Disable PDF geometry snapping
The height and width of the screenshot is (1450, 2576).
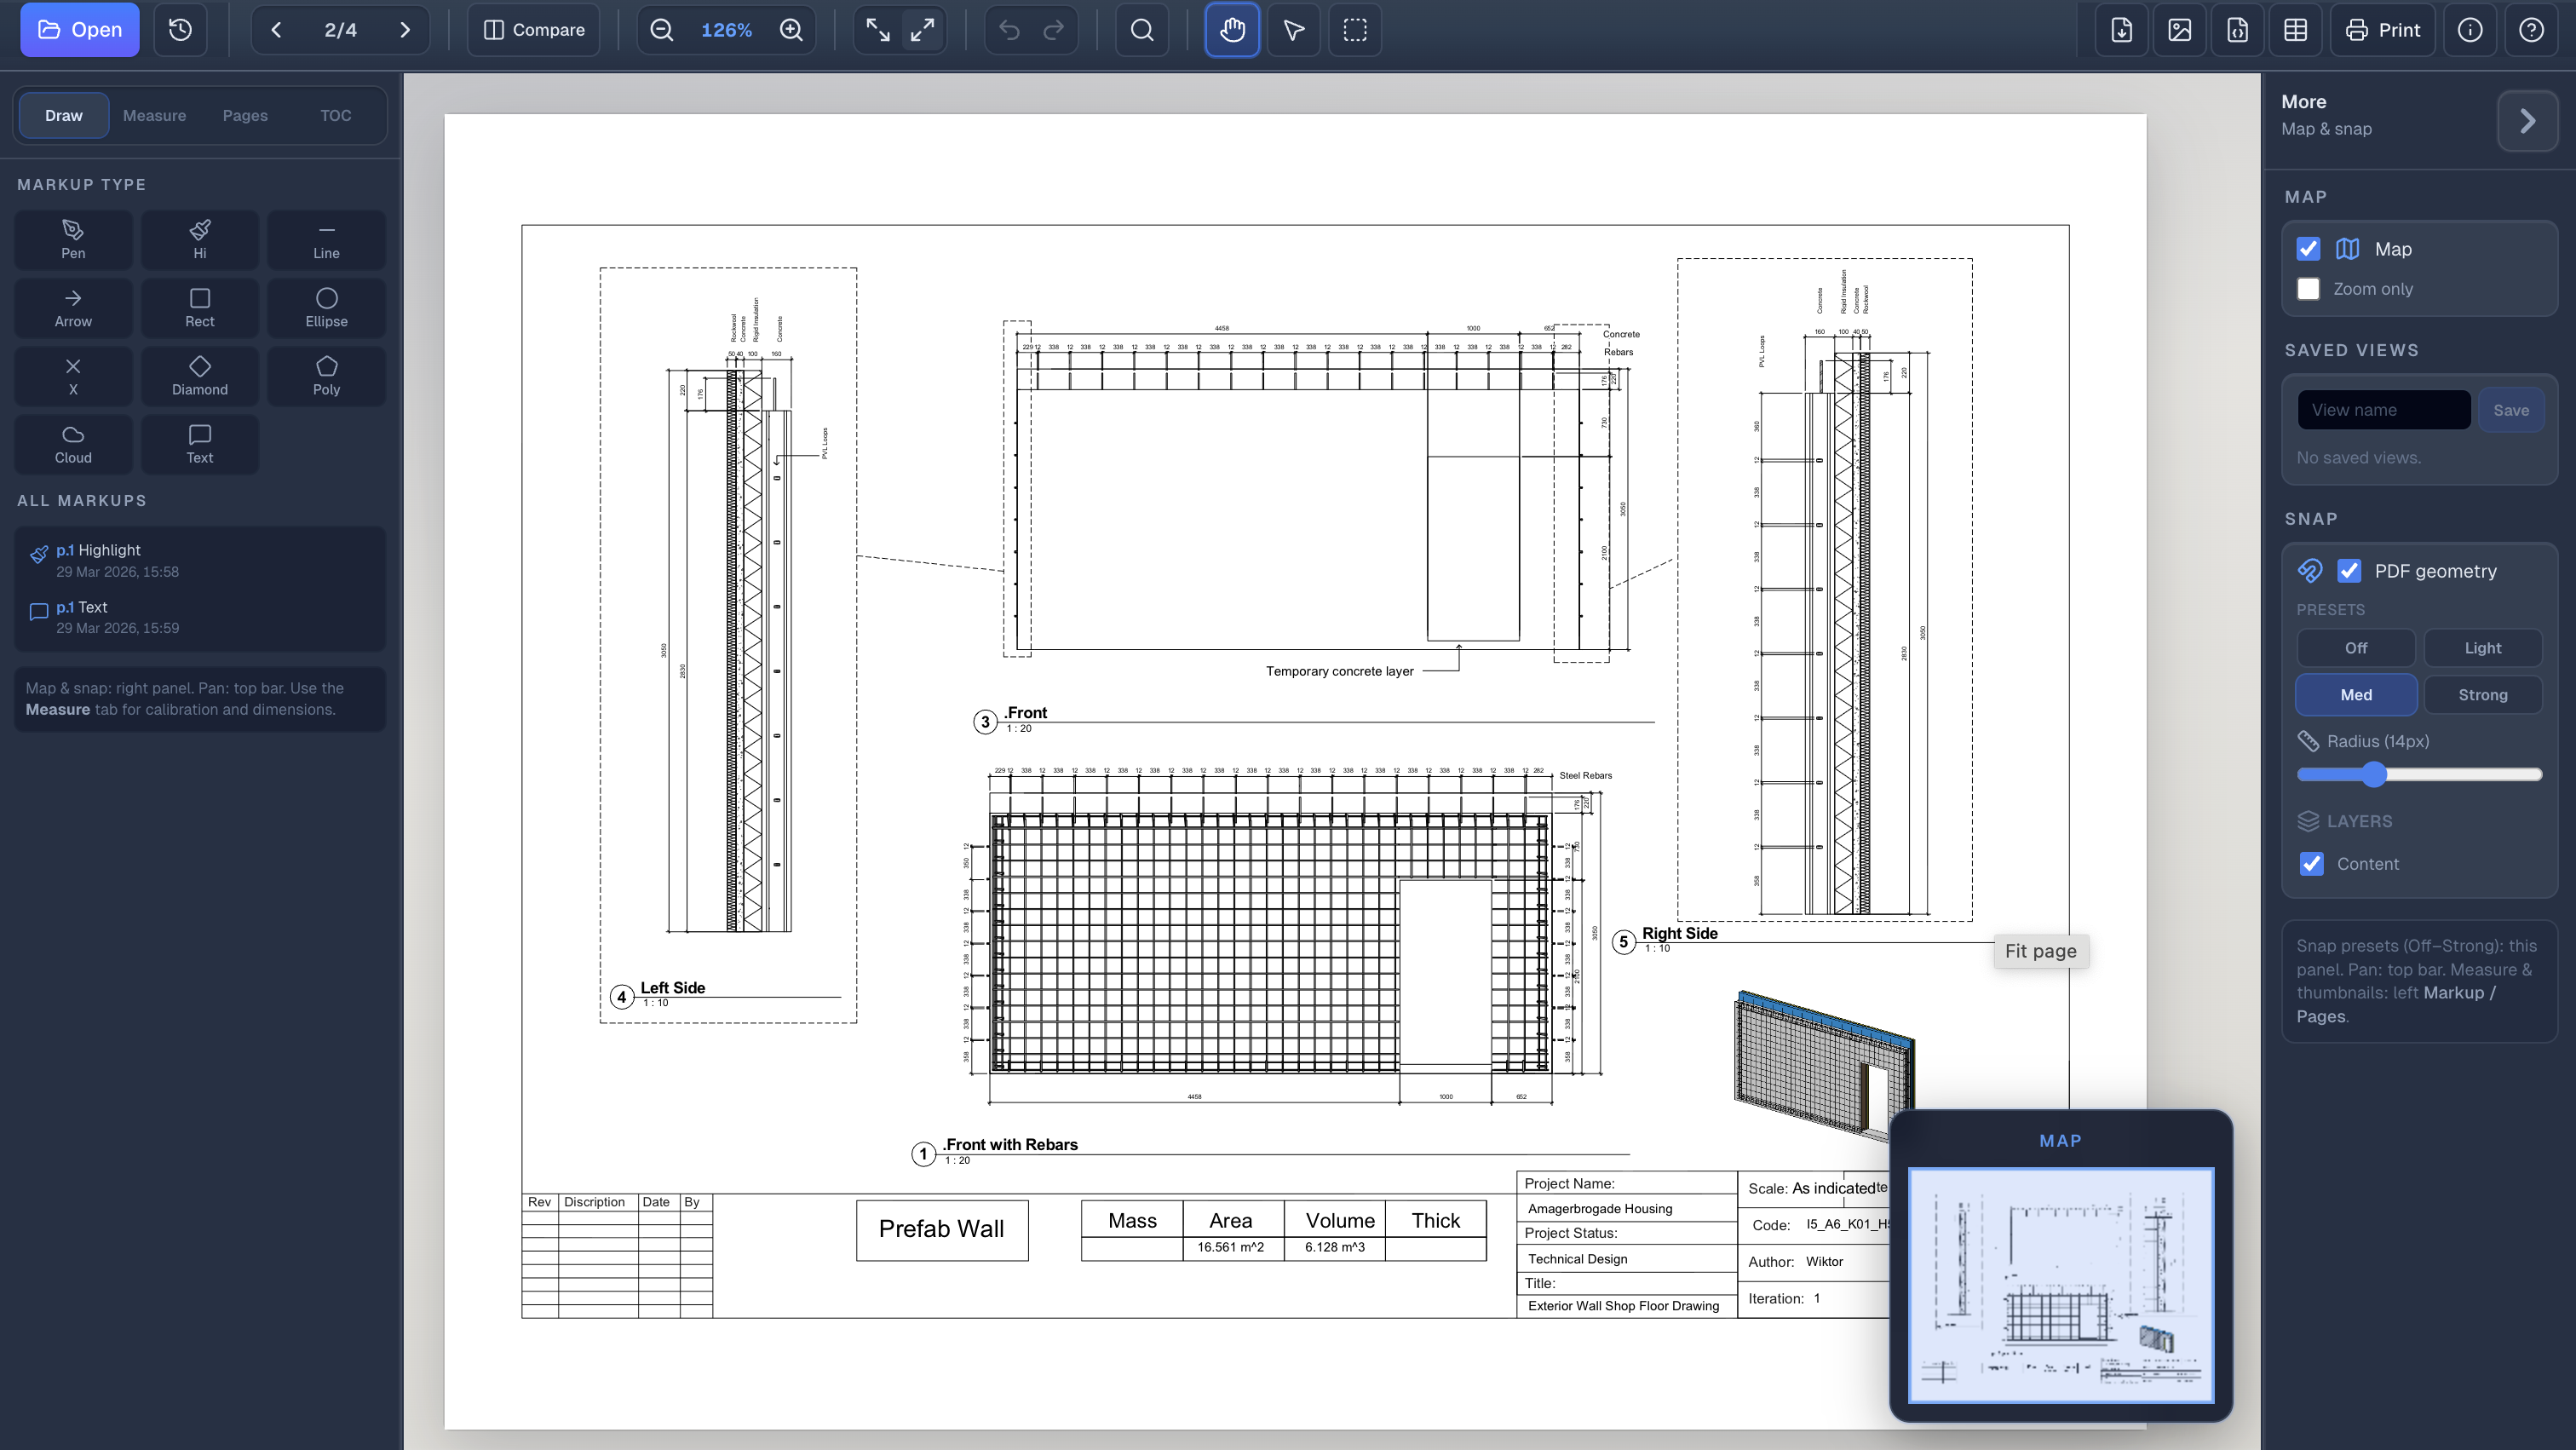coord(2349,571)
